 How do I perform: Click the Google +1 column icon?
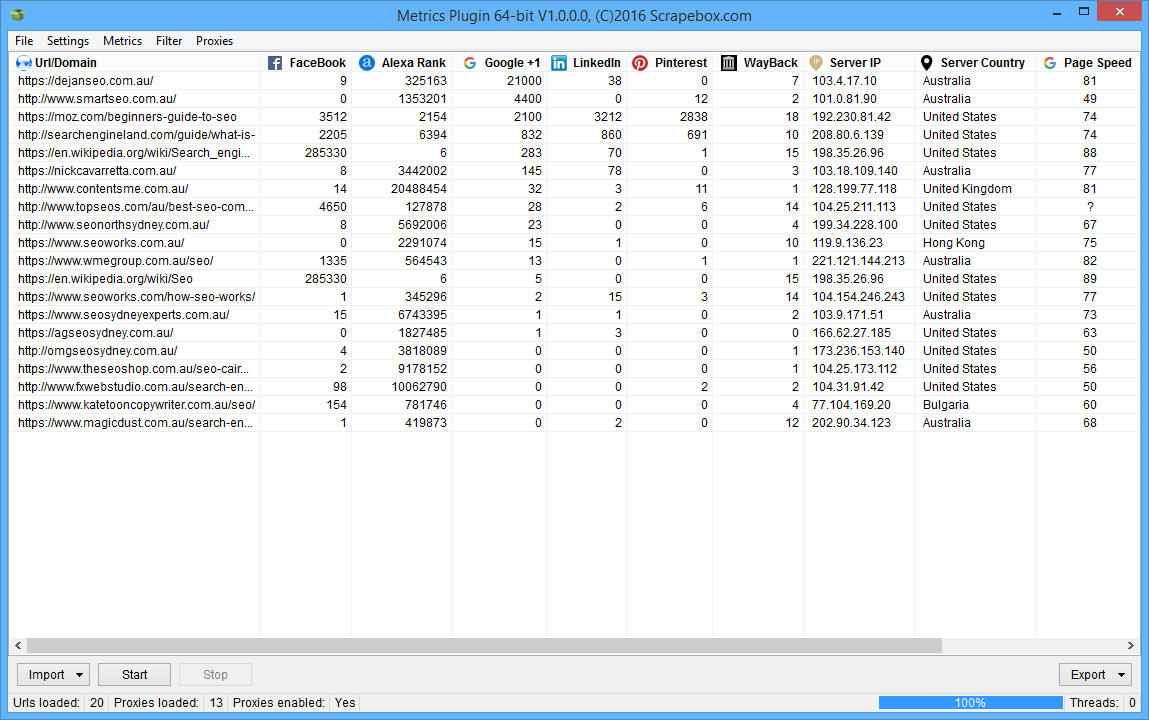click(x=470, y=63)
